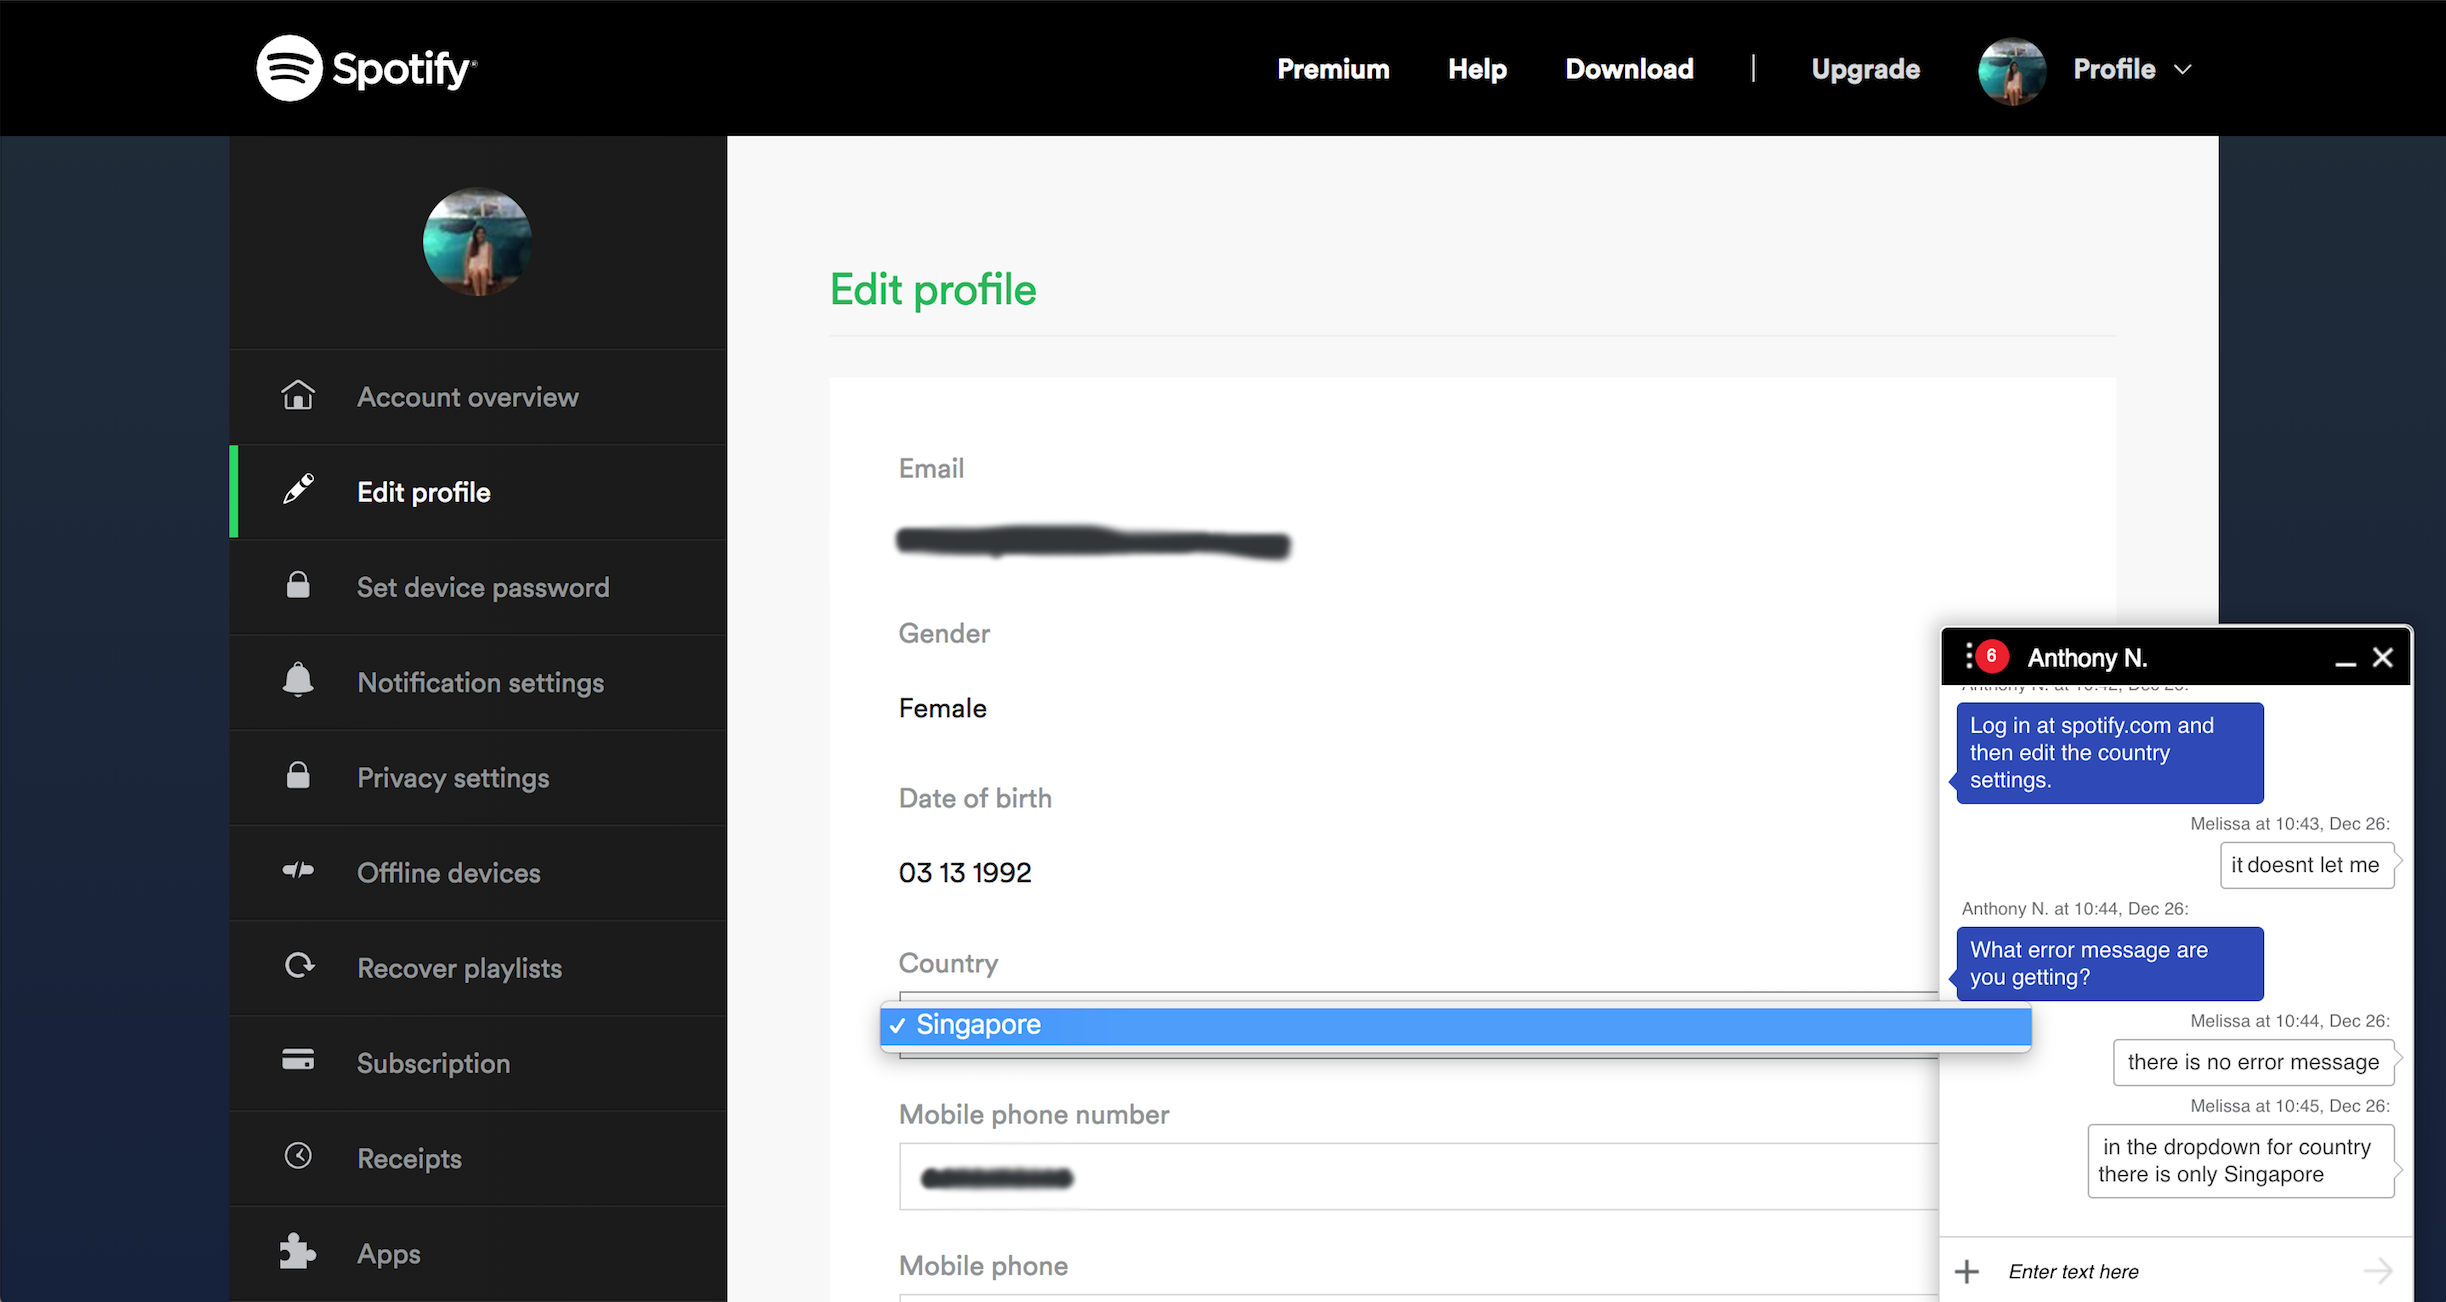
Task: Click the sidebar profile picture thumbnail
Action: click(477, 242)
